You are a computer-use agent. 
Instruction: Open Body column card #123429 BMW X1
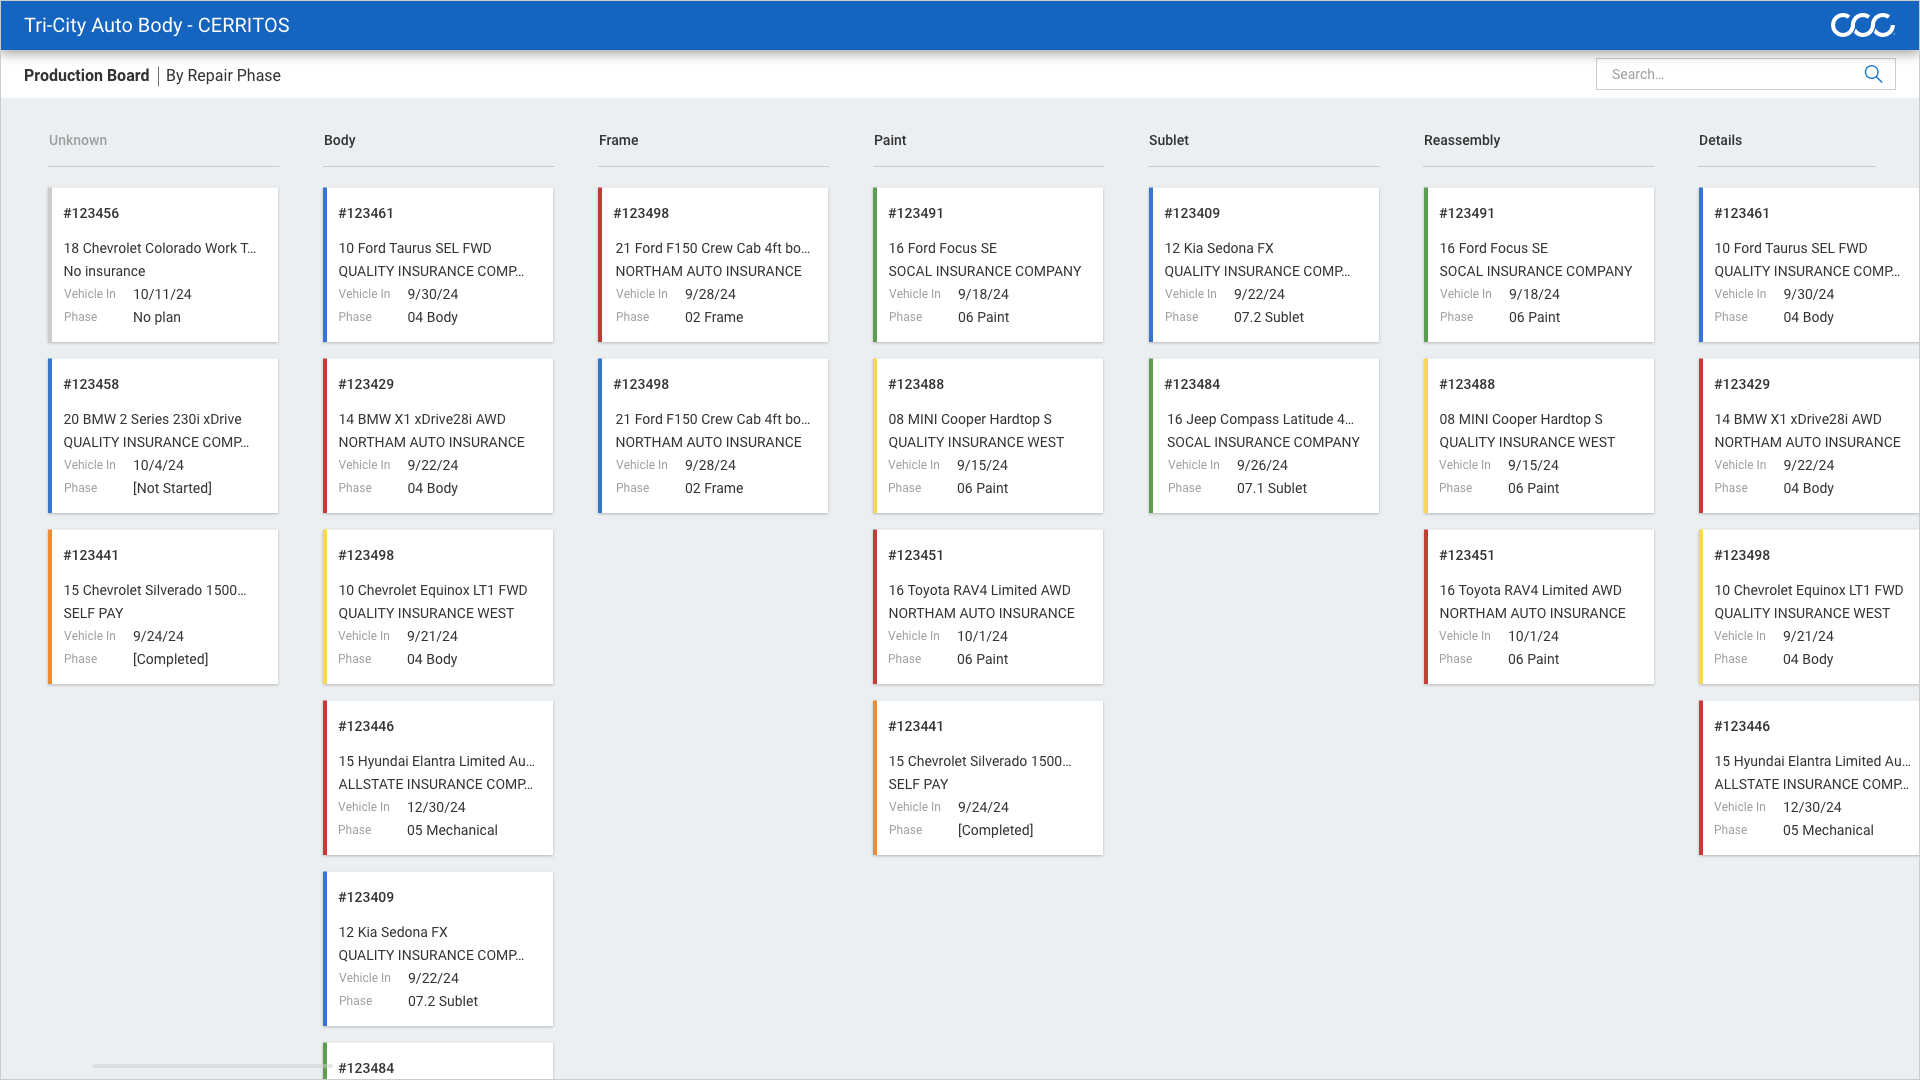coord(438,436)
